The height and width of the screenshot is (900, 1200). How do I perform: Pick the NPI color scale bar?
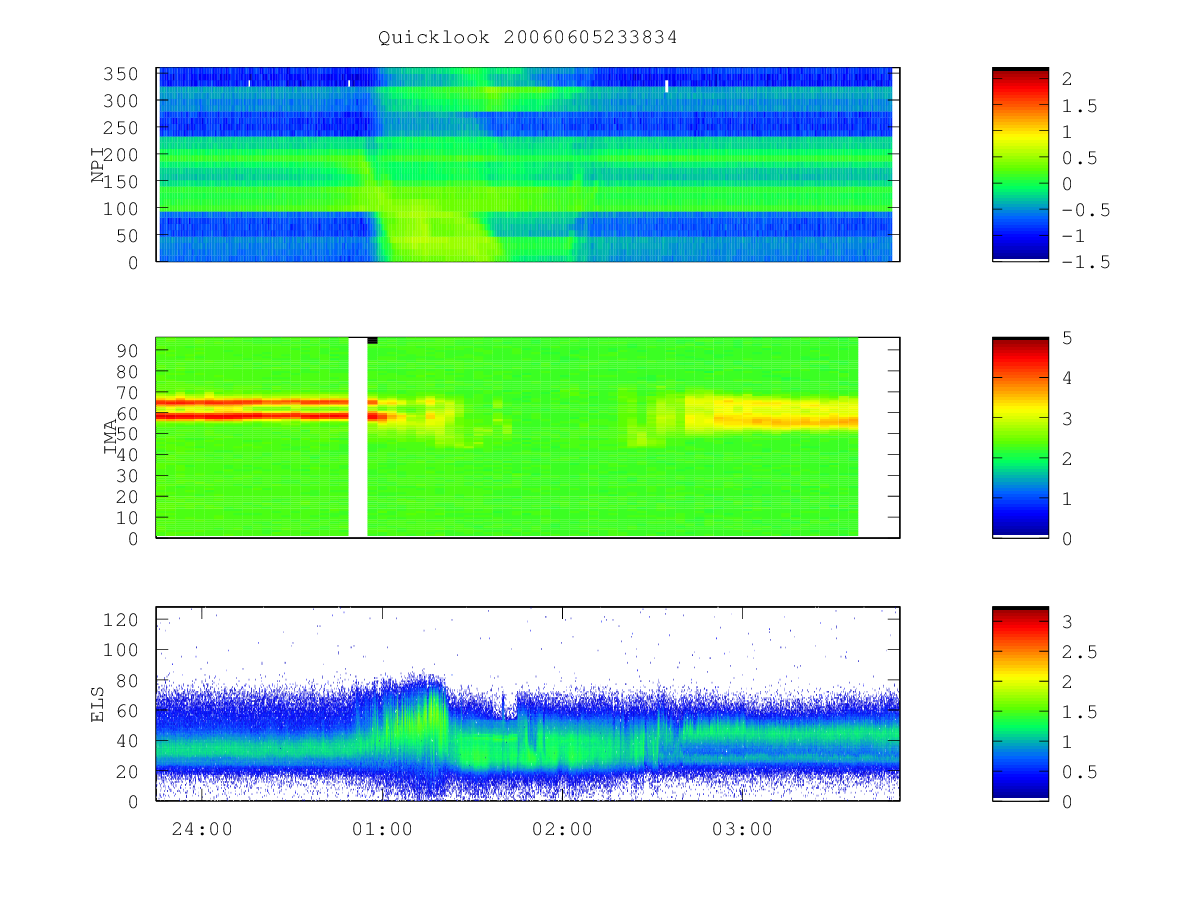click(1020, 164)
